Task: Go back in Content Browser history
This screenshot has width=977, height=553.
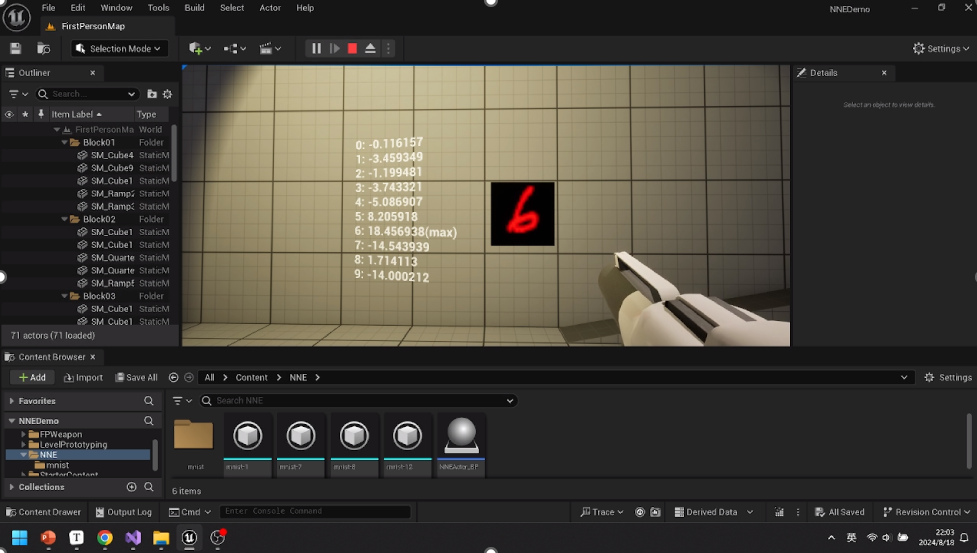Action: pyautogui.click(x=174, y=377)
